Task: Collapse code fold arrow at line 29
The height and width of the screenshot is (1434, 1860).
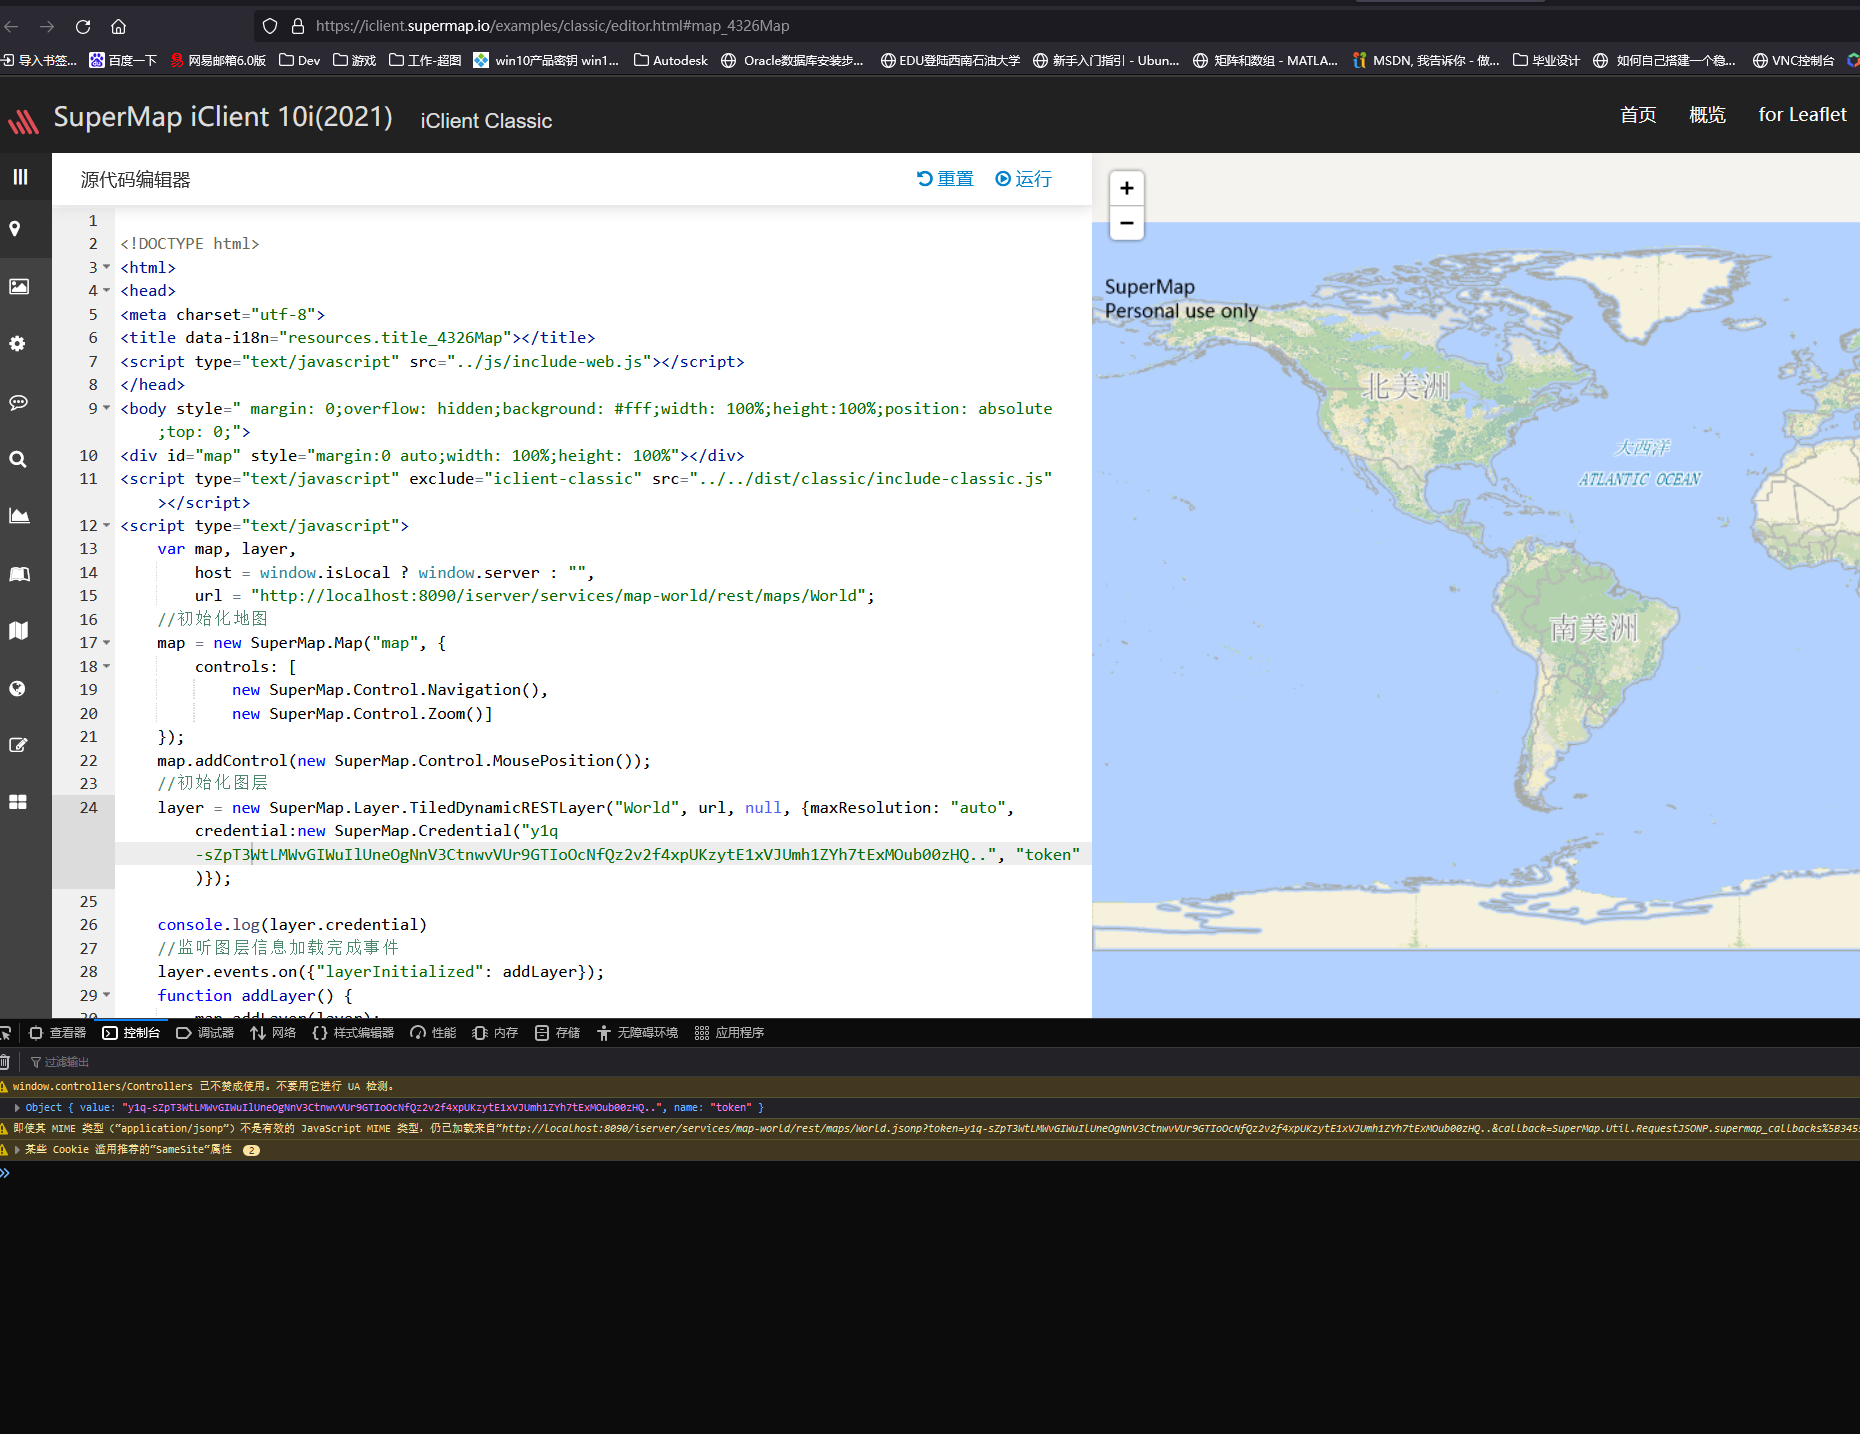Action: pos(107,995)
